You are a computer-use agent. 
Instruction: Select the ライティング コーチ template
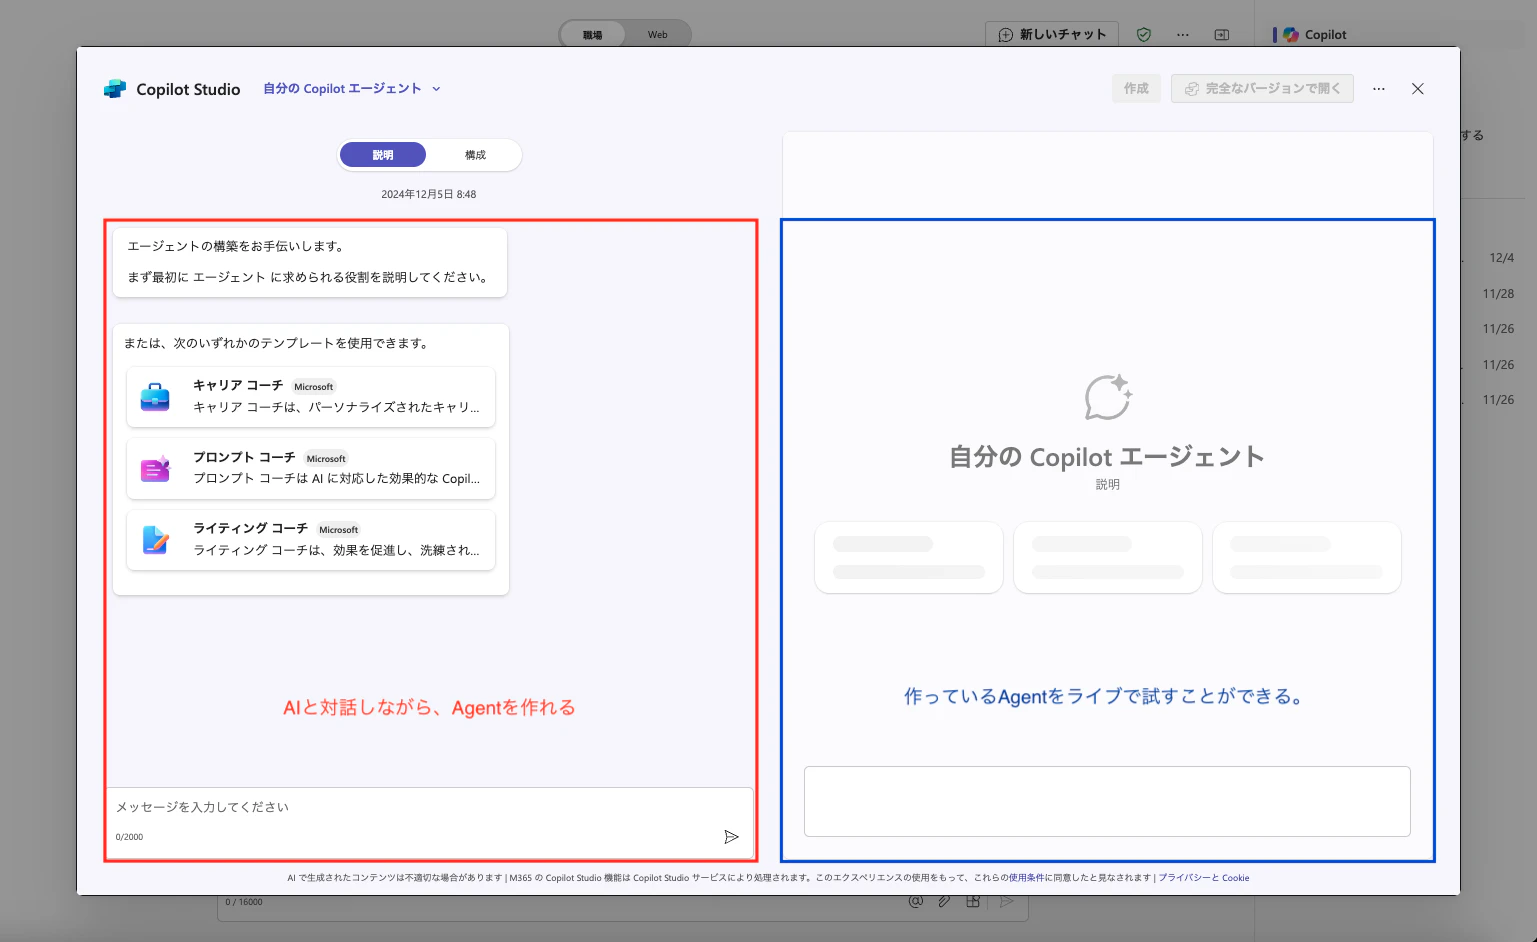click(311, 540)
